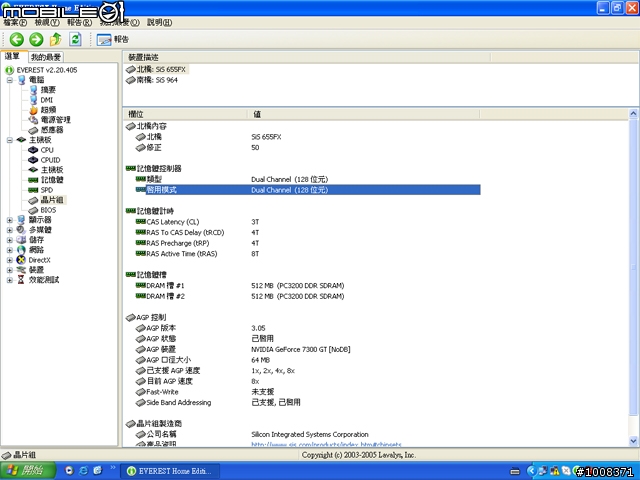This screenshot has height=480, width=640.
Task: Open the 說明(H) help menu
Action: (159, 22)
